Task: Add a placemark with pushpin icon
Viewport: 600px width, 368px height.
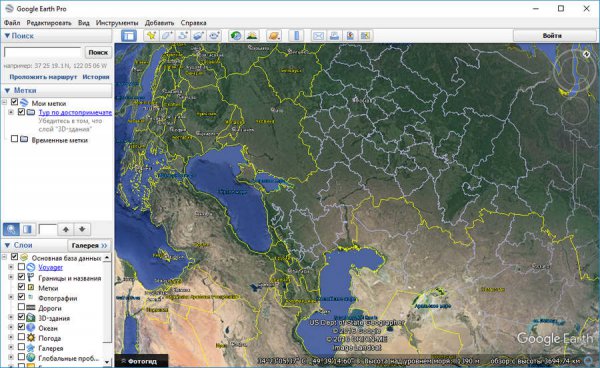Action: [x=151, y=36]
